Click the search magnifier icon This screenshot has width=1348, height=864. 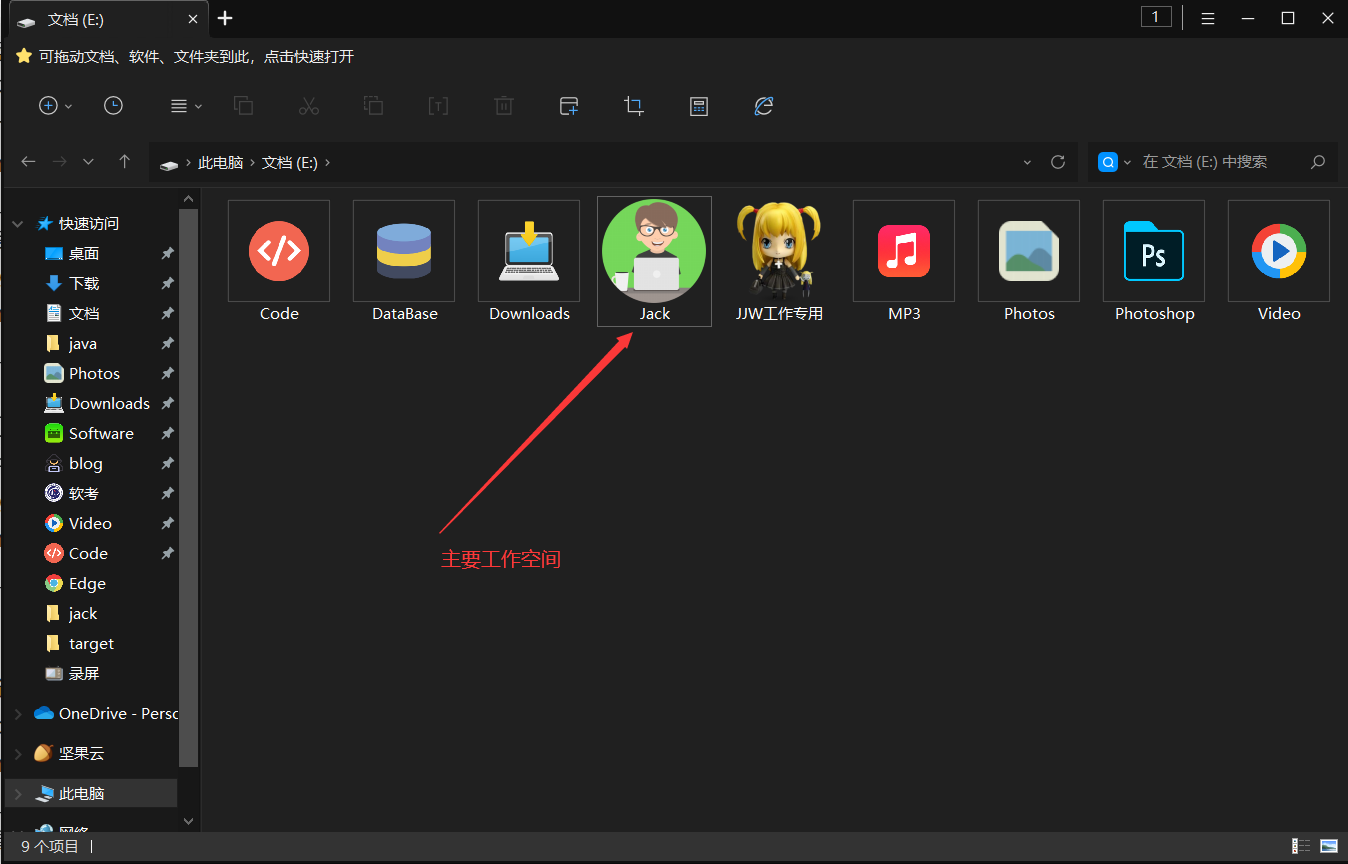(x=1317, y=162)
